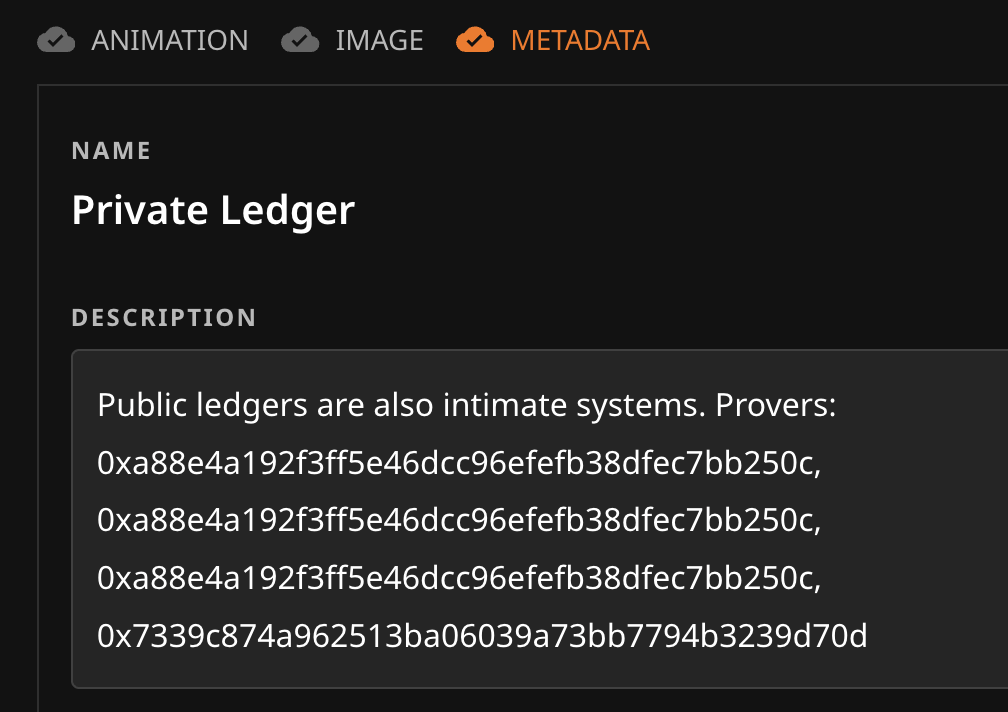
Task: Switch to the ANIMATION tab
Action: point(169,40)
